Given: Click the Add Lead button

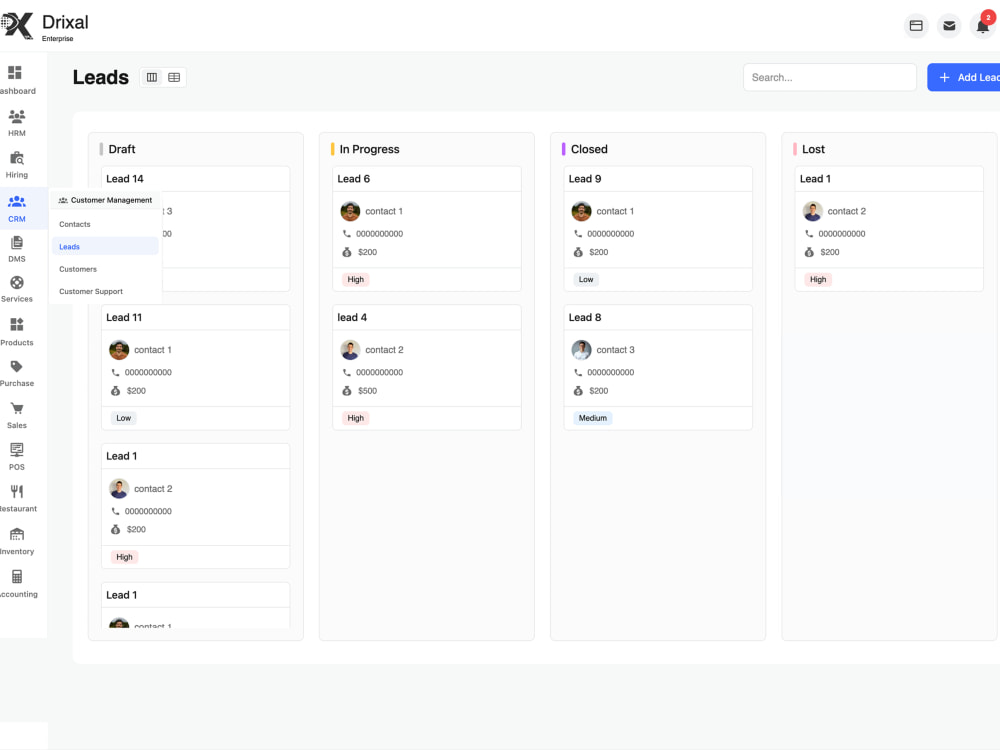Looking at the screenshot, I should click(964, 77).
